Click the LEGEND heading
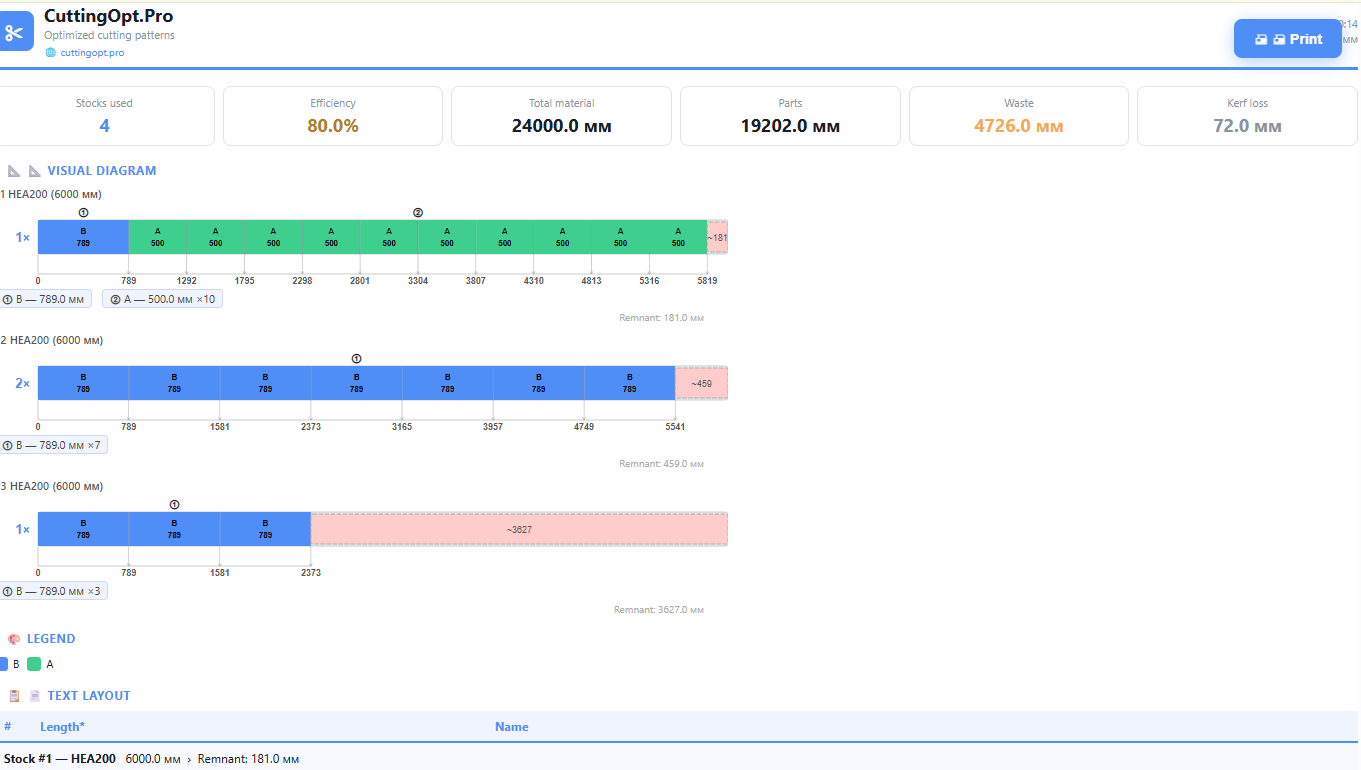The width and height of the screenshot is (1361, 770). (x=51, y=639)
